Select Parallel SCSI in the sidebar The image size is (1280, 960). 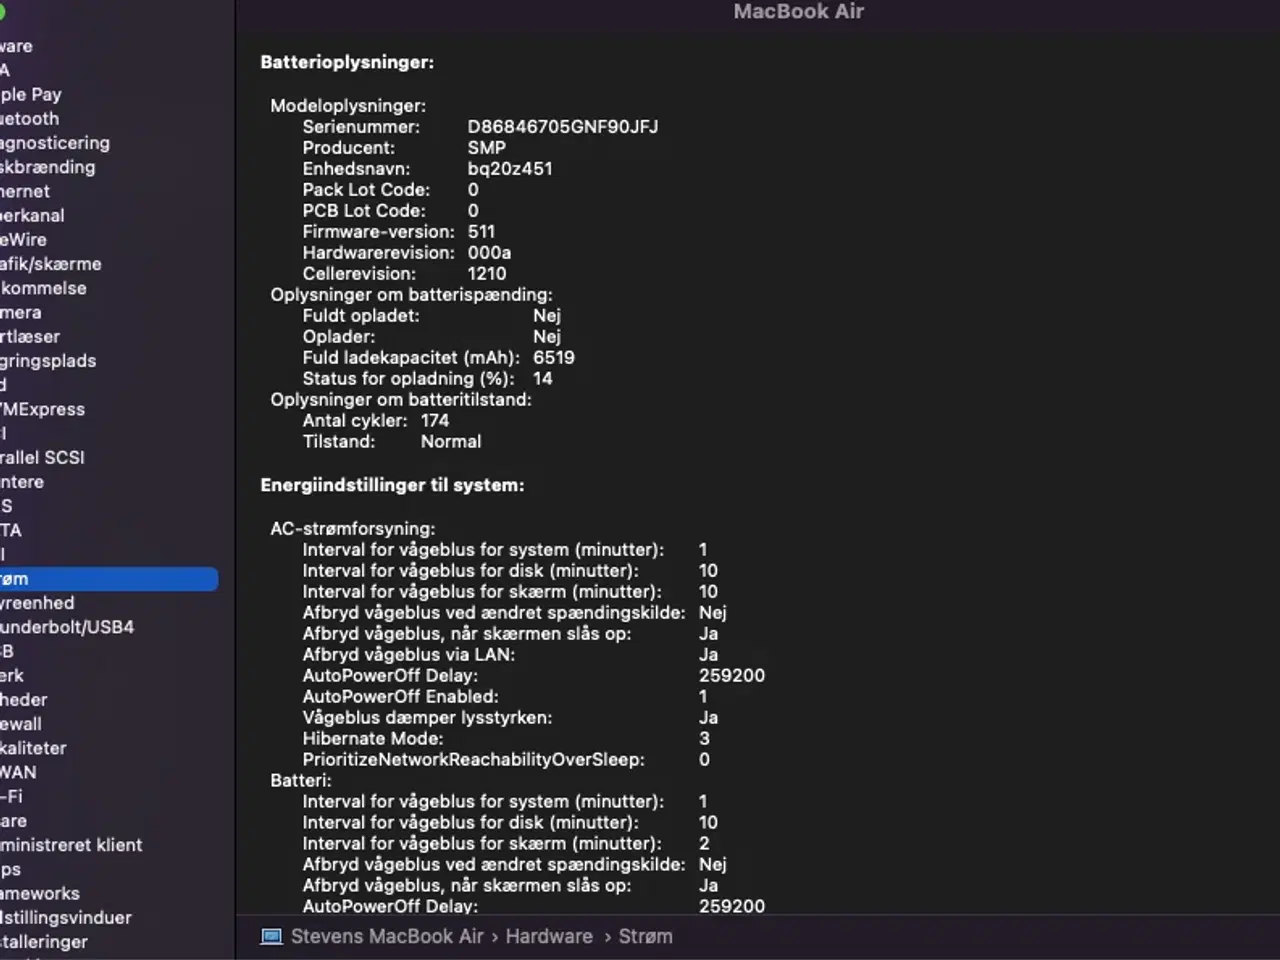pyautogui.click(x=43, y=458)
